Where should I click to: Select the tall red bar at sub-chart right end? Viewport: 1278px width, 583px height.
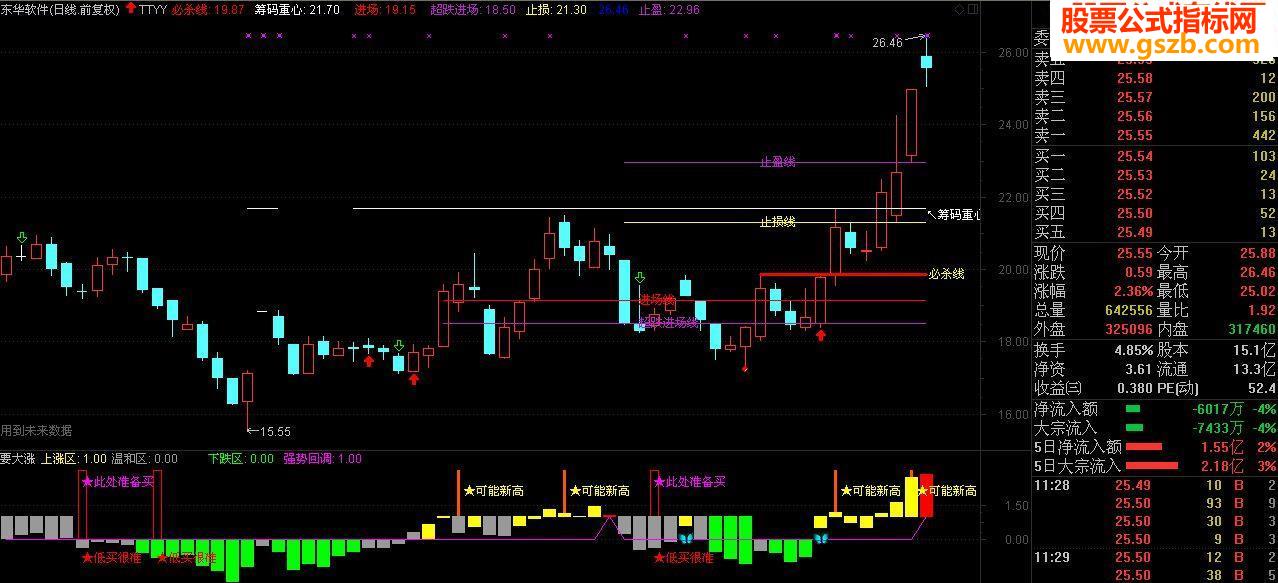(x=926, y=495)
